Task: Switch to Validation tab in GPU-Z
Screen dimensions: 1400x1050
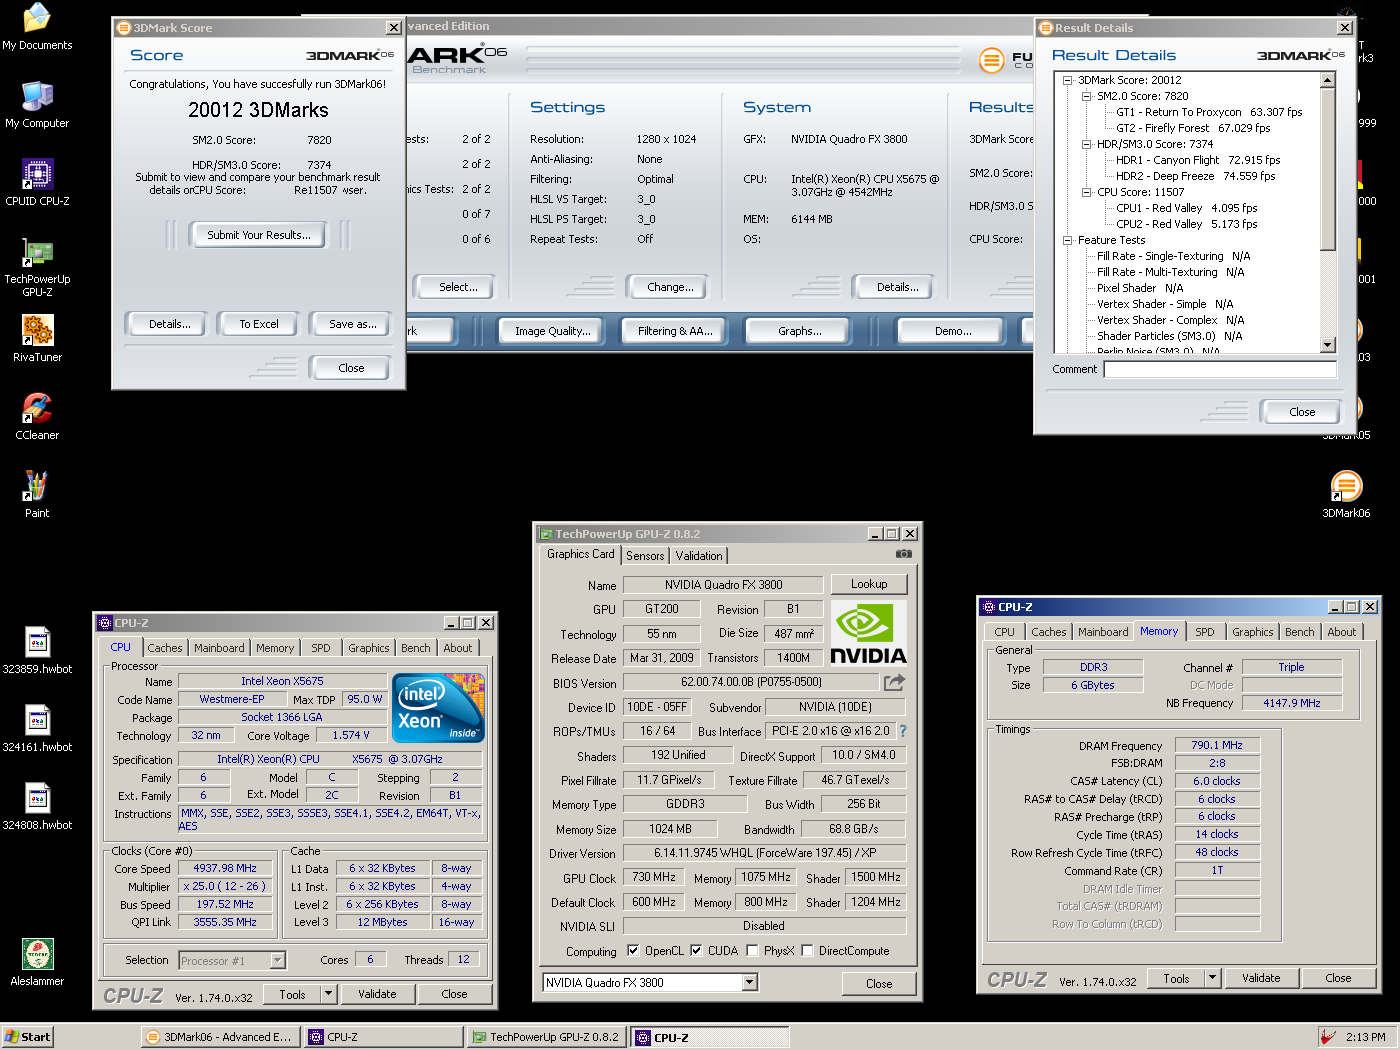Action: click(699, 556)
